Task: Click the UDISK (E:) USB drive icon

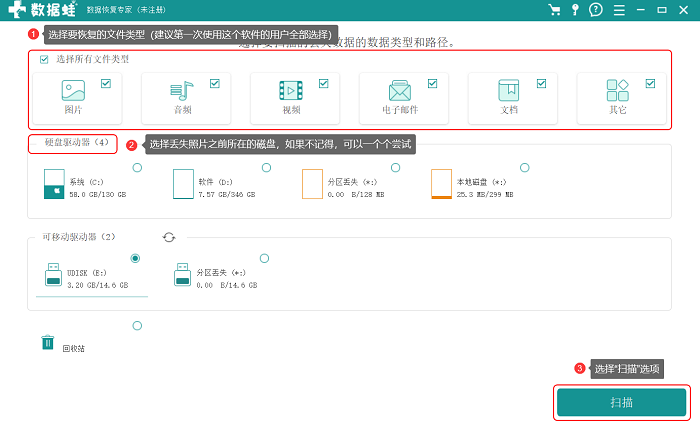Action: (53, 274)
